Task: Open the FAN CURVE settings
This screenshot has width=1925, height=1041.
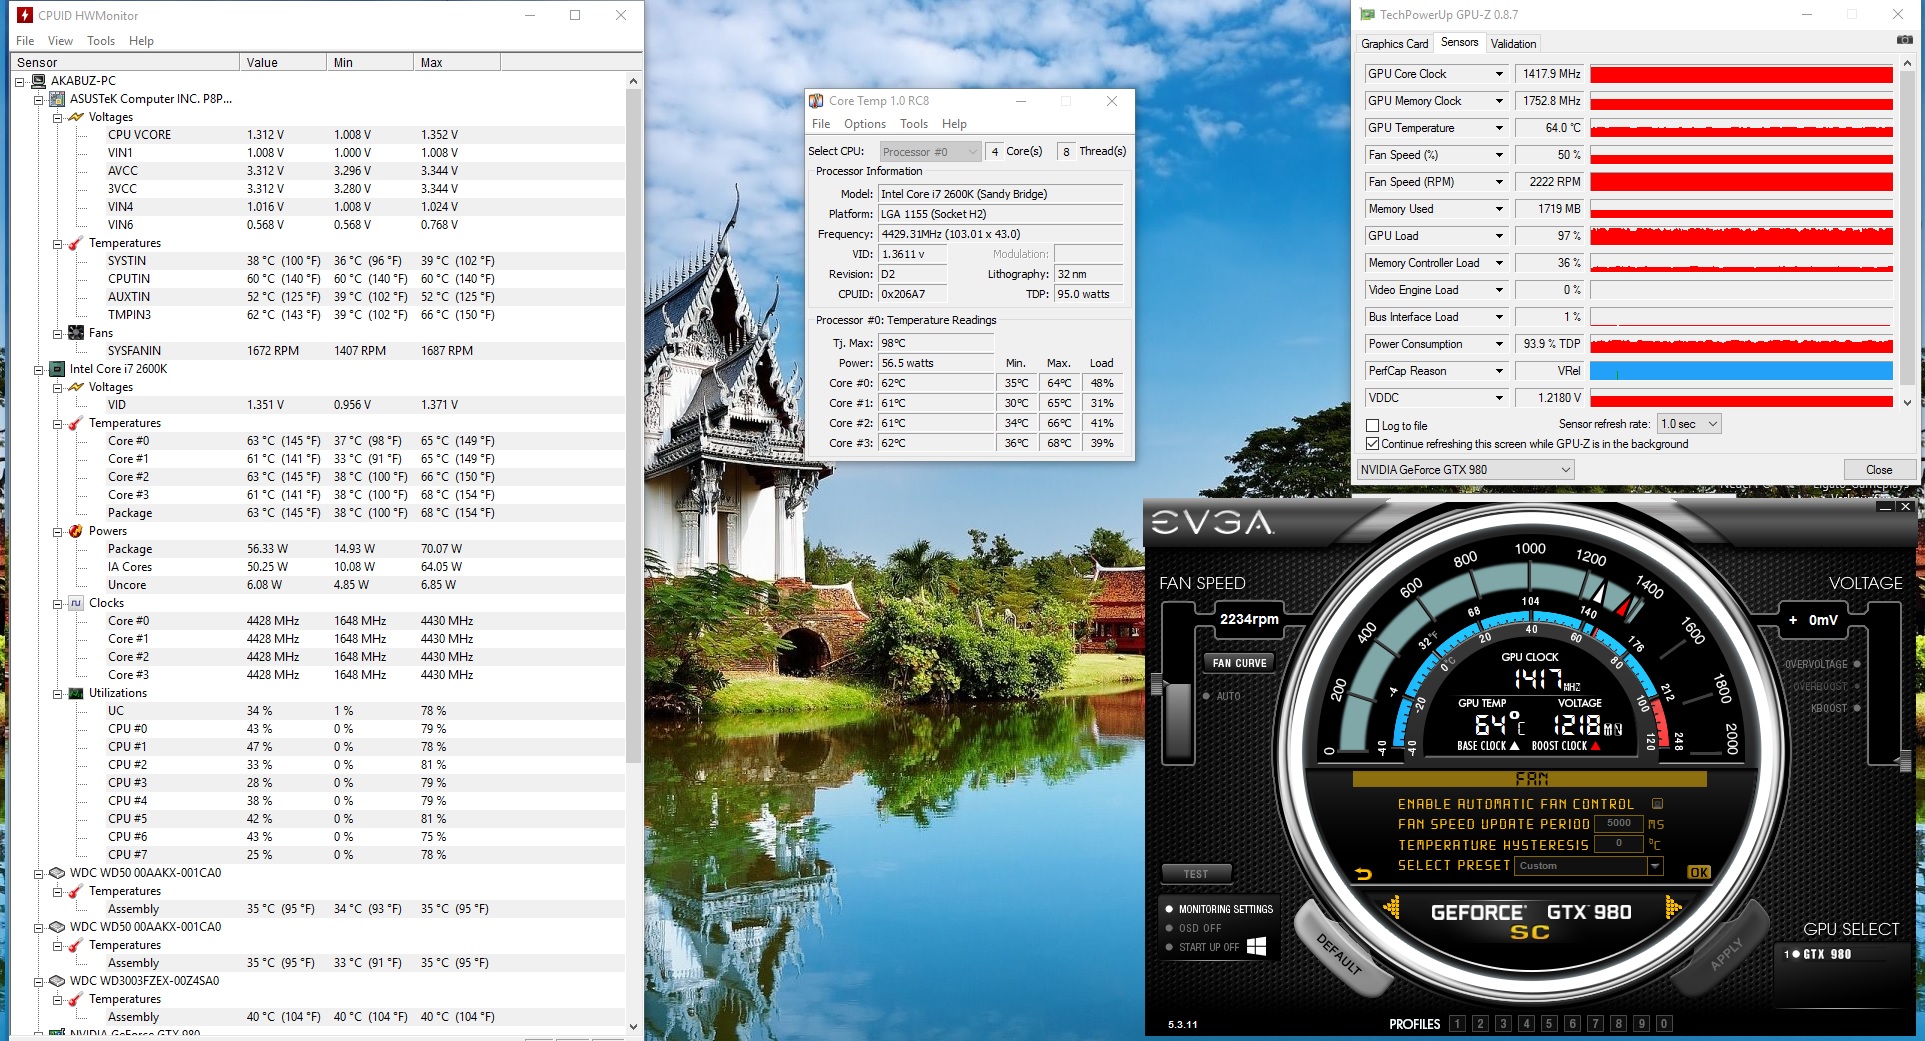Action: click(x=1239, y=663)
